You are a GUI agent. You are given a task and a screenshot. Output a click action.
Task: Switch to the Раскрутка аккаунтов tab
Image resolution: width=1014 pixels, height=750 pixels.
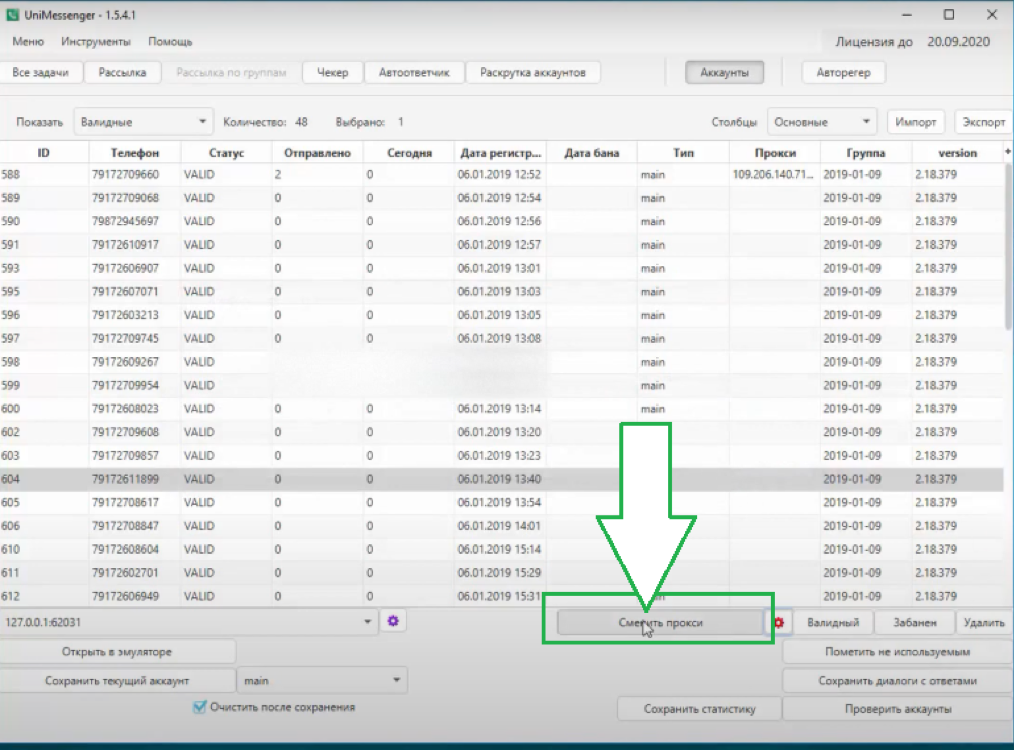point(532,73)
